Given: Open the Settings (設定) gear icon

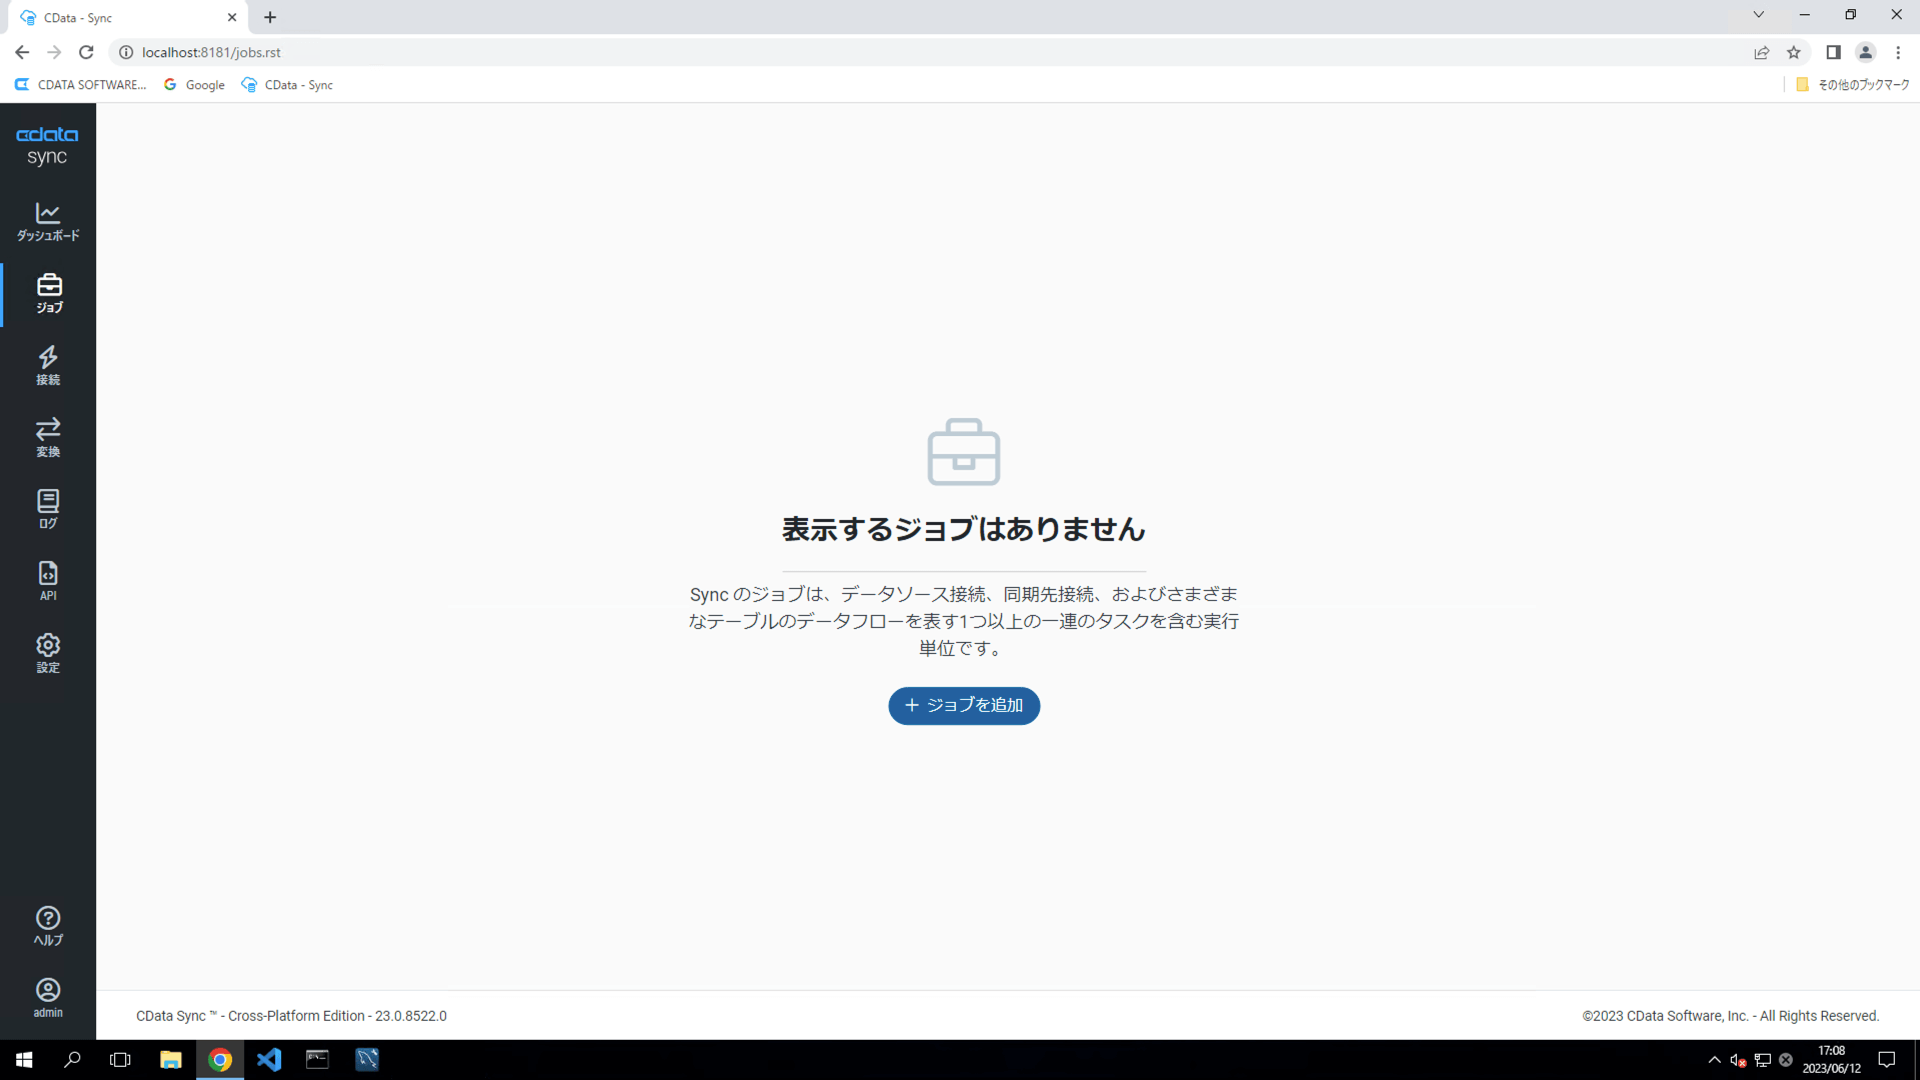Looking at the screenshot, I should click(48, 653).
